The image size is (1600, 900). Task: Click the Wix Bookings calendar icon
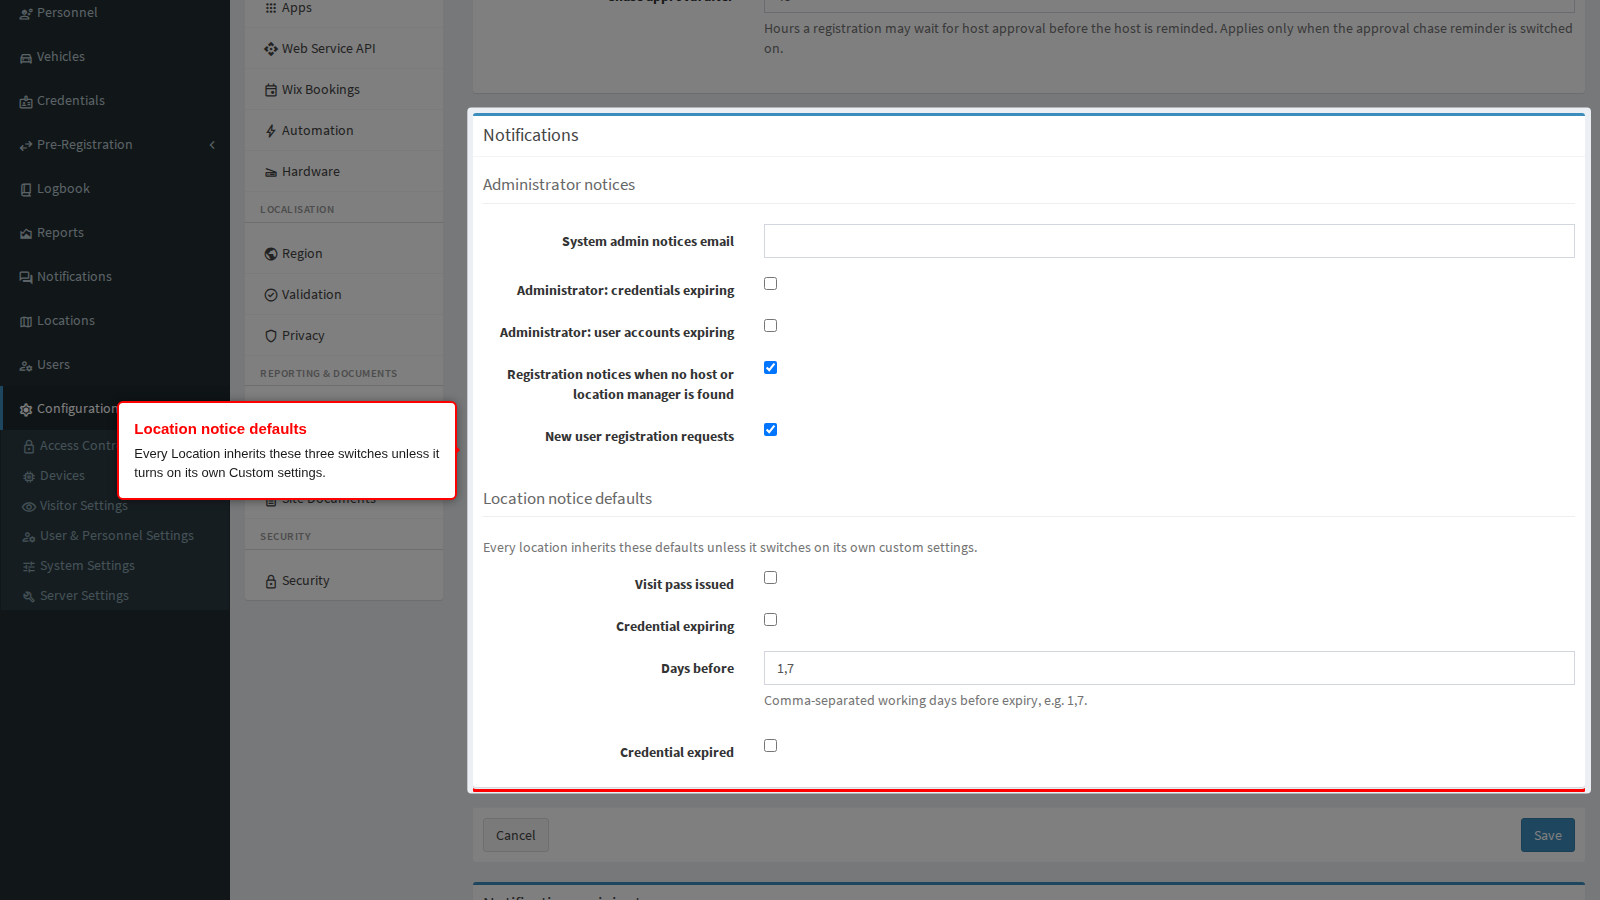[271, 90]
